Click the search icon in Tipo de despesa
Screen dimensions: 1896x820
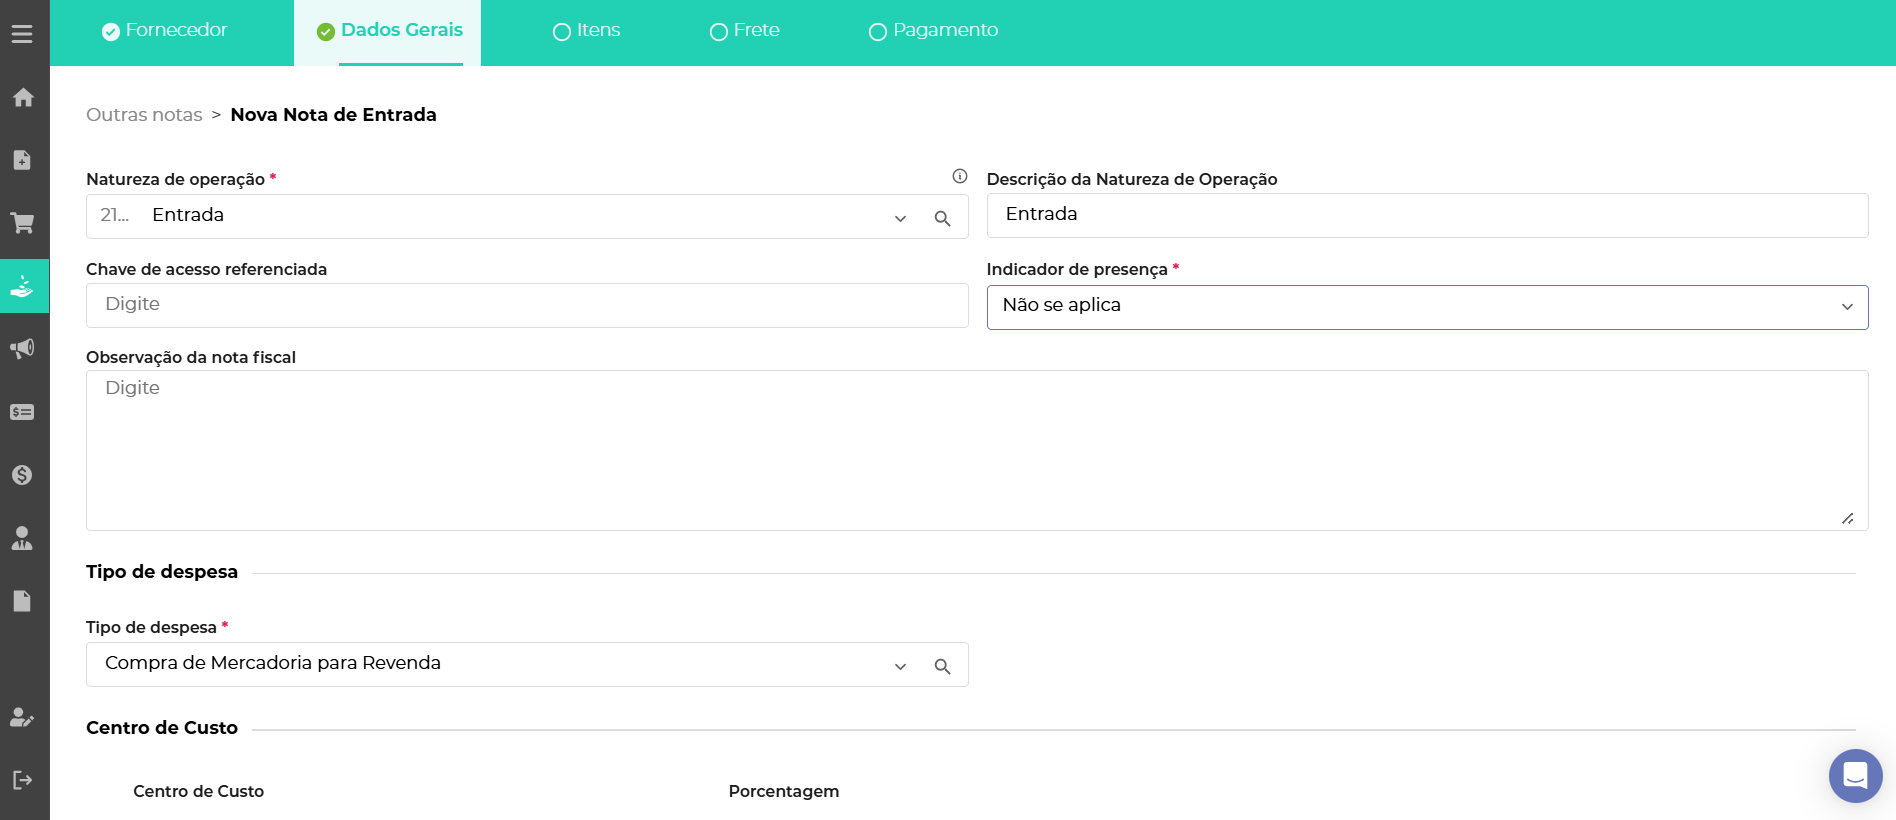point(942,666)
